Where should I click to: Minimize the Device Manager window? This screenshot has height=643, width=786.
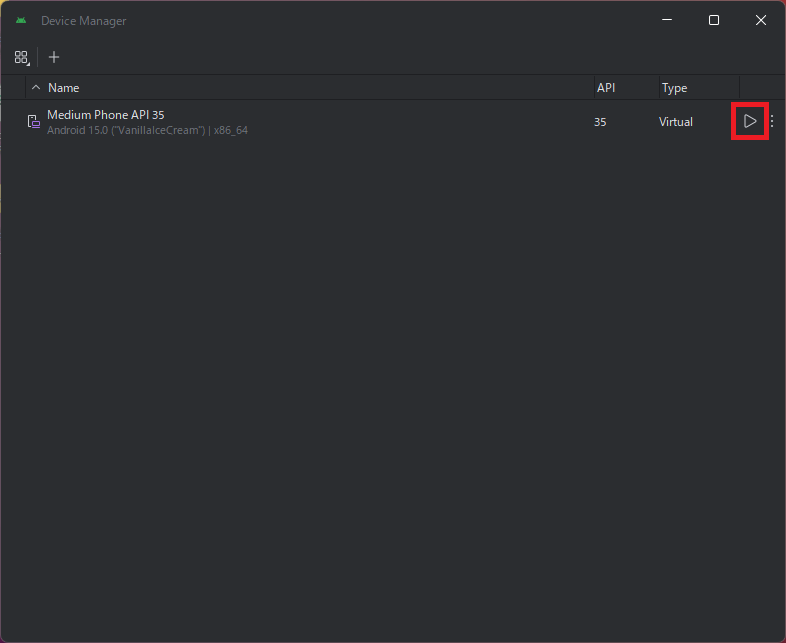coord(667,20)
